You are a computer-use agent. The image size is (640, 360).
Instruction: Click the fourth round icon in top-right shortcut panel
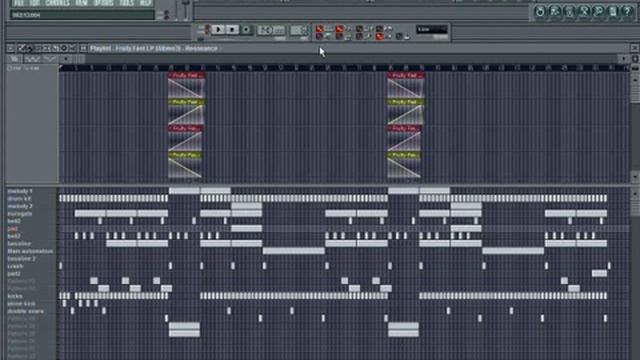tap(584, 11)
